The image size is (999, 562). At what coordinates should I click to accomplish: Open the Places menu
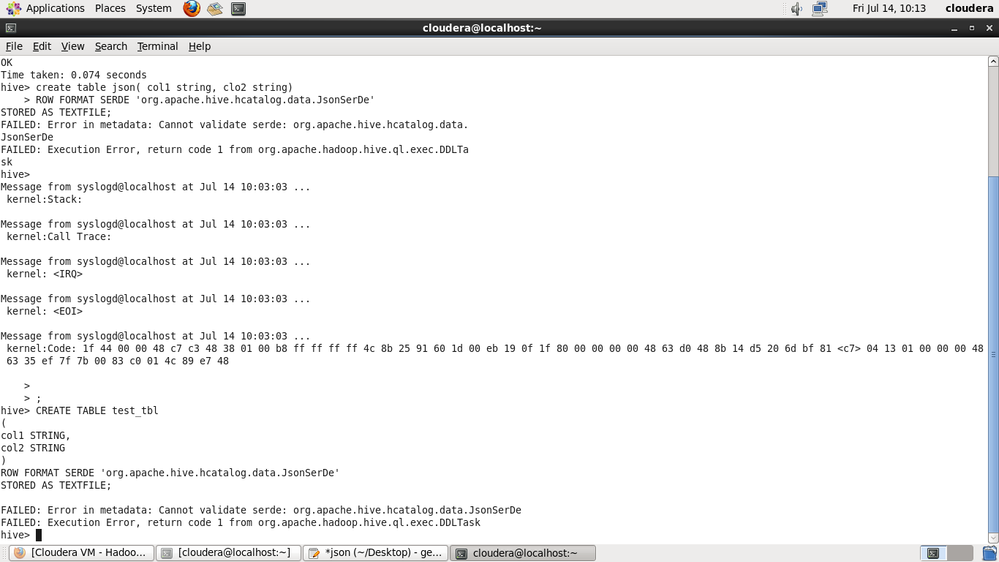click(x=110, y=8)
